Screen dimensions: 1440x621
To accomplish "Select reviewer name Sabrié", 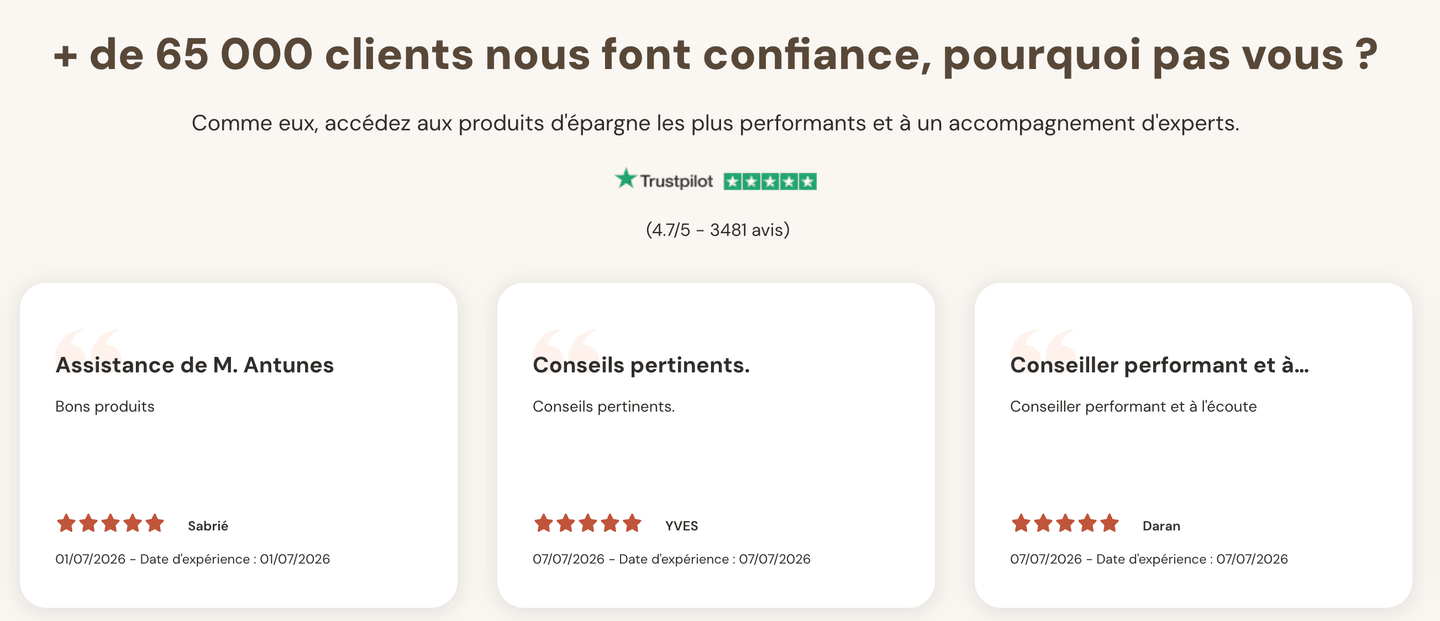I will click(x=208, y=525).
